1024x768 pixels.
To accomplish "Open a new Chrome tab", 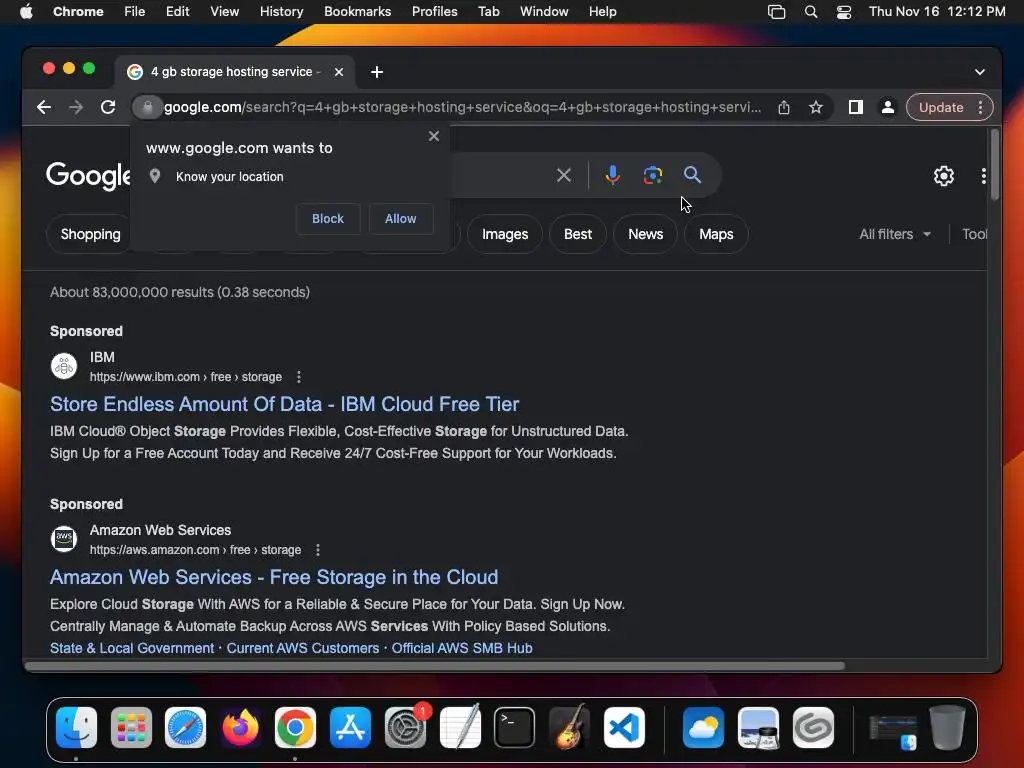I will (377, 72).
